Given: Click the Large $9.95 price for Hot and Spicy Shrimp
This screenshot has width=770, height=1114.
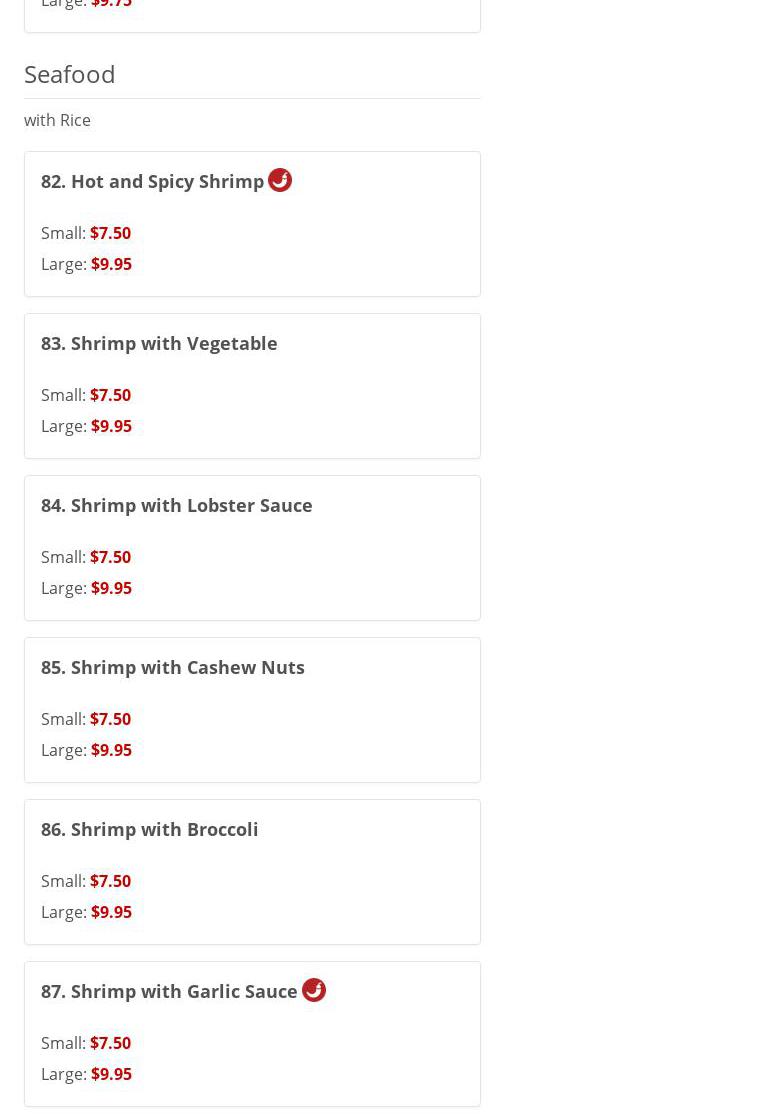Looking at the screenshot, I should click(111, 264).
